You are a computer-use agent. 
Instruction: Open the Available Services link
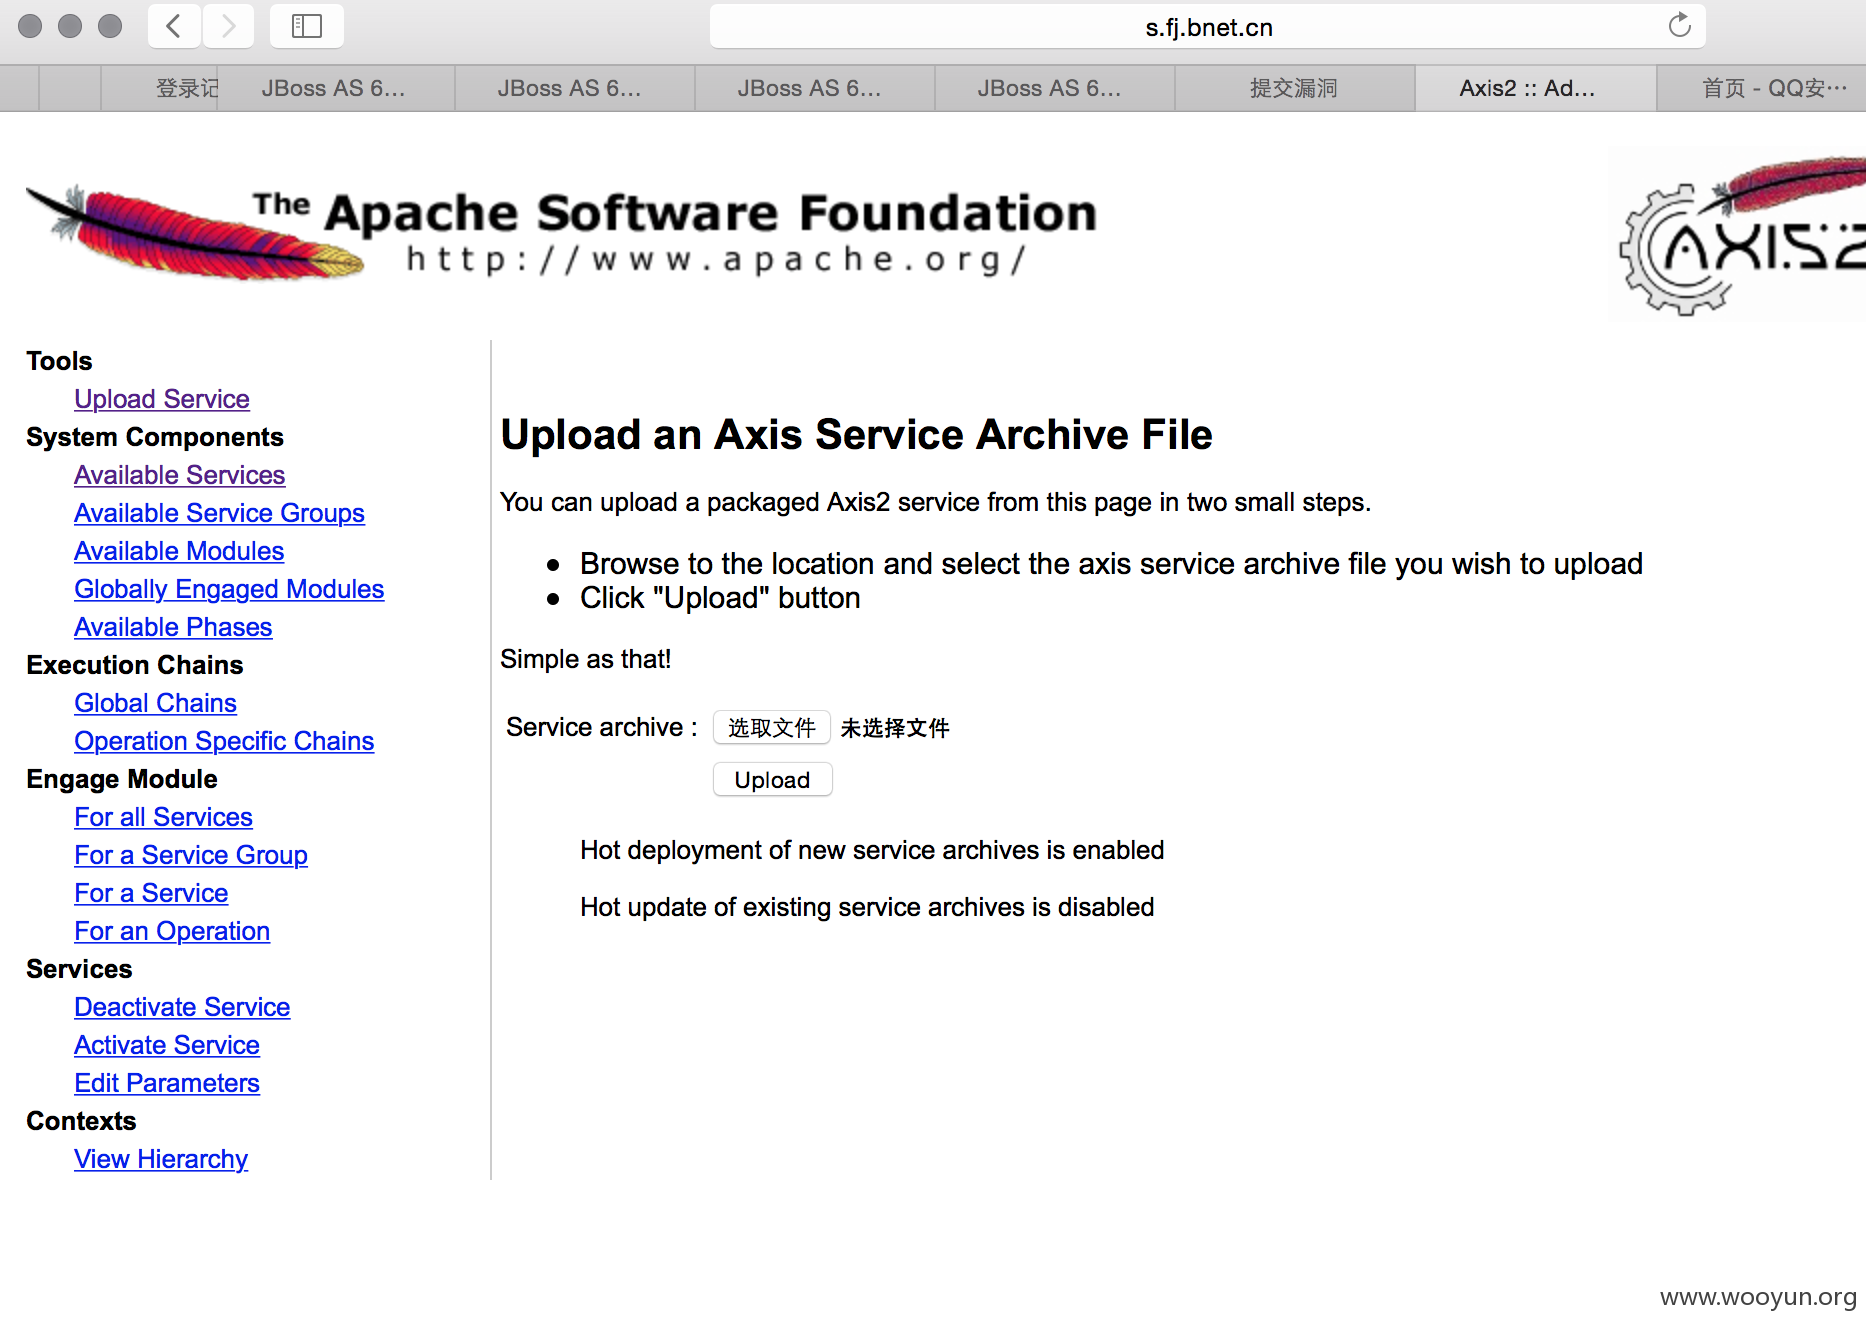click(x=179, y=475)
